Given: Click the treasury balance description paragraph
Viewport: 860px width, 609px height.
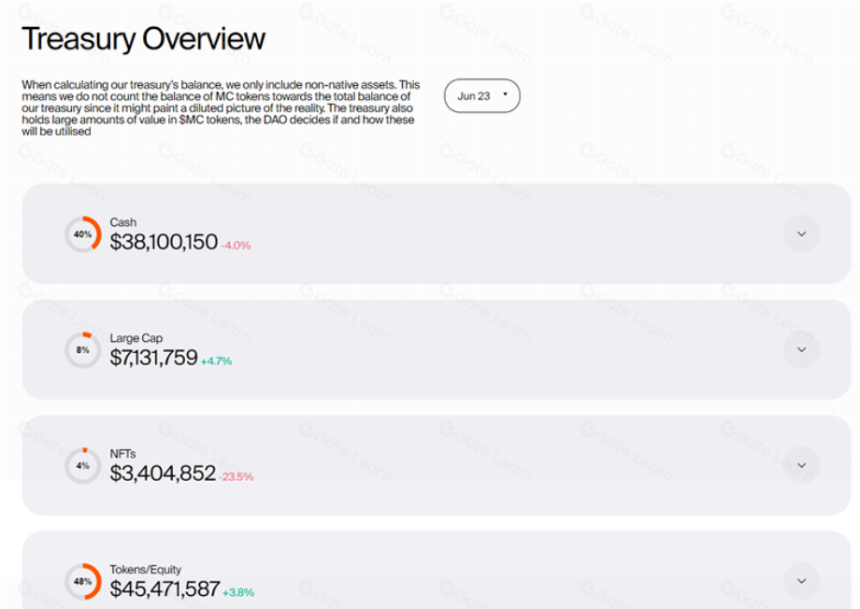Looking at the screenshot, I should click(x=221, y=108).
